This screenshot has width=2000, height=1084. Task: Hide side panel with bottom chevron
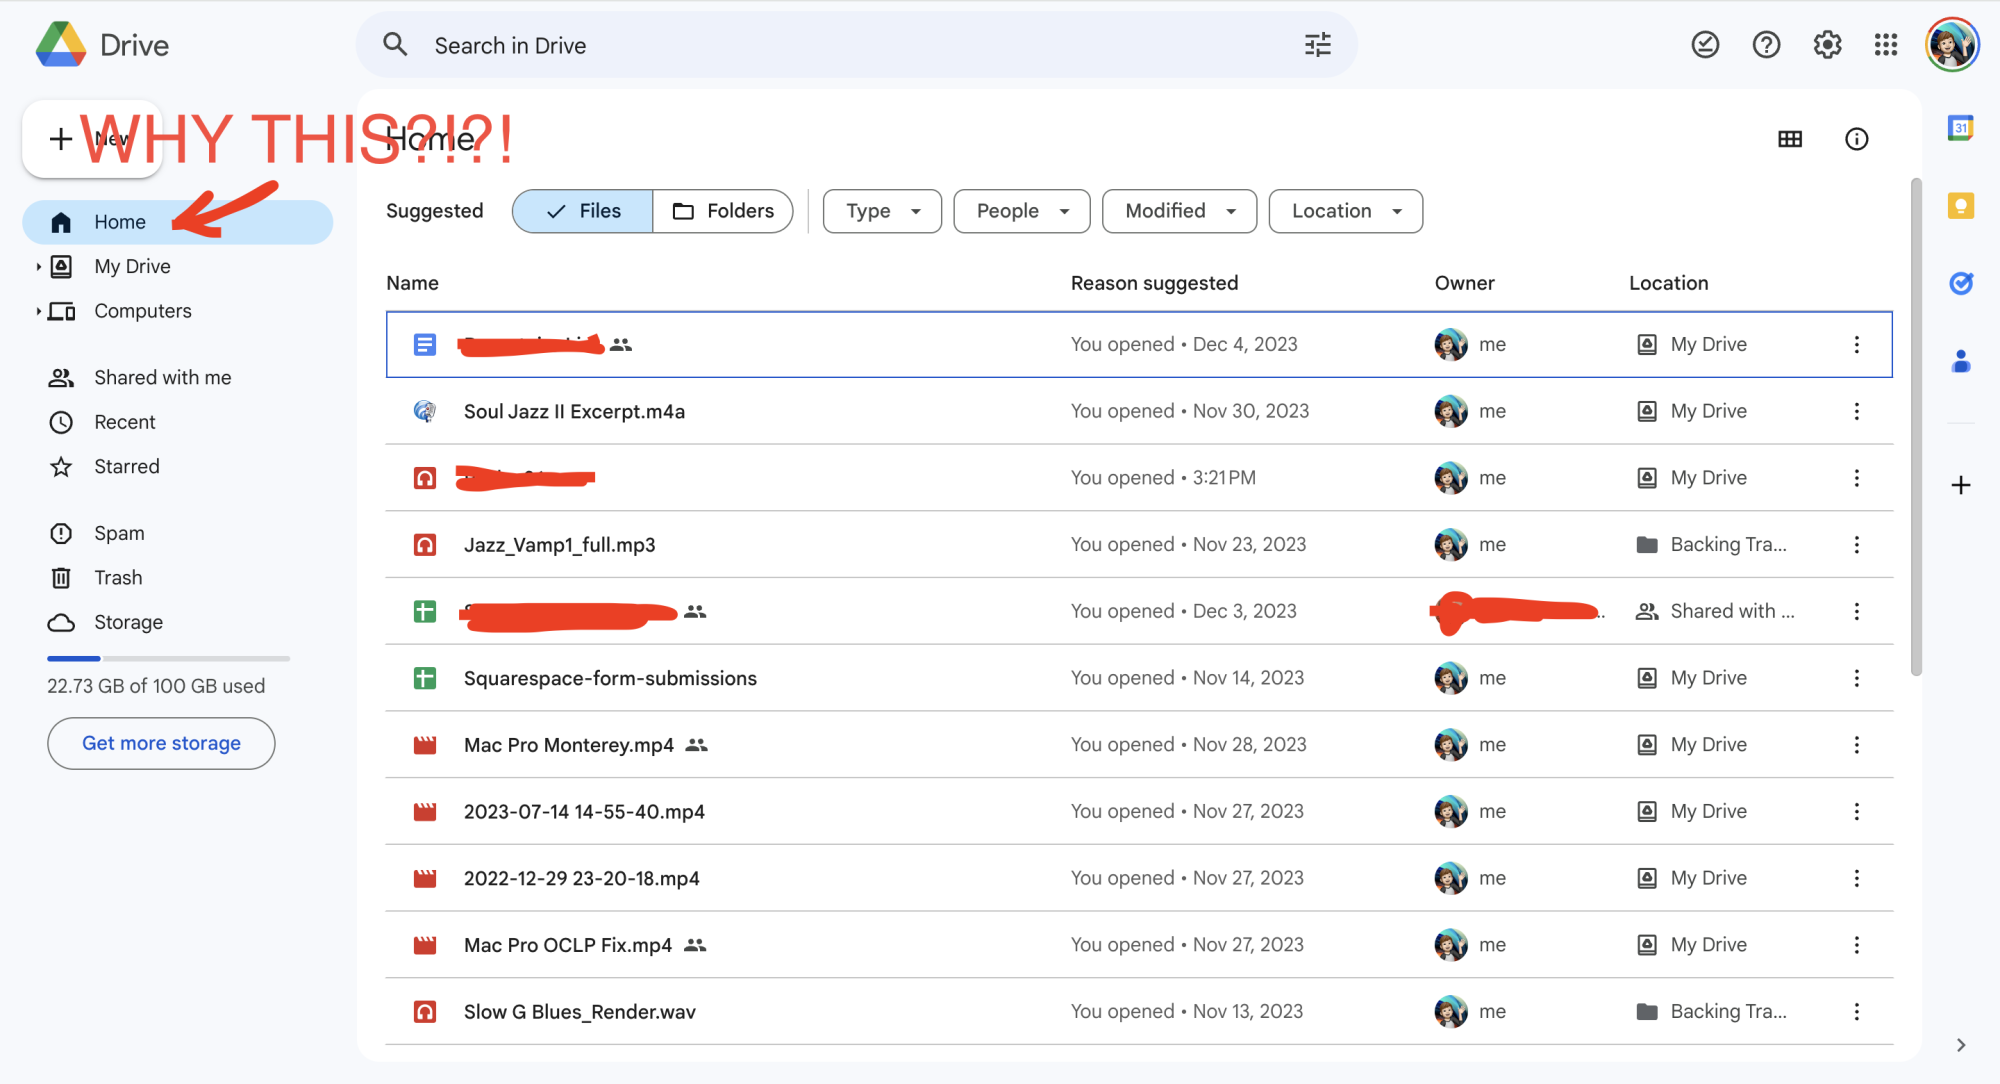pos(1960,1045)
